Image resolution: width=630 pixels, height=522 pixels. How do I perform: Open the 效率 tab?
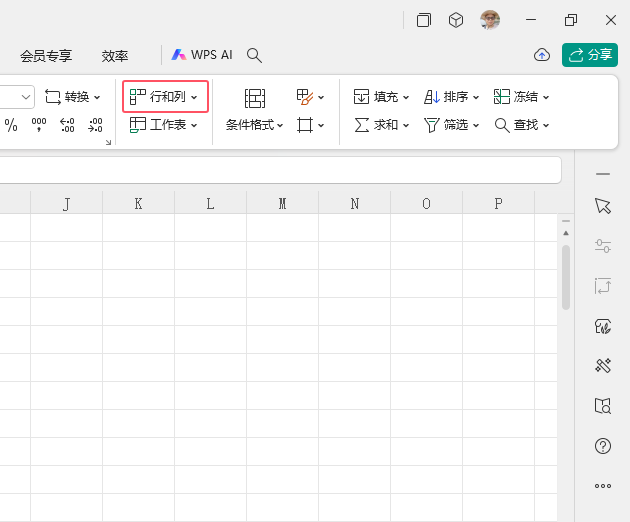coord(115,55)
